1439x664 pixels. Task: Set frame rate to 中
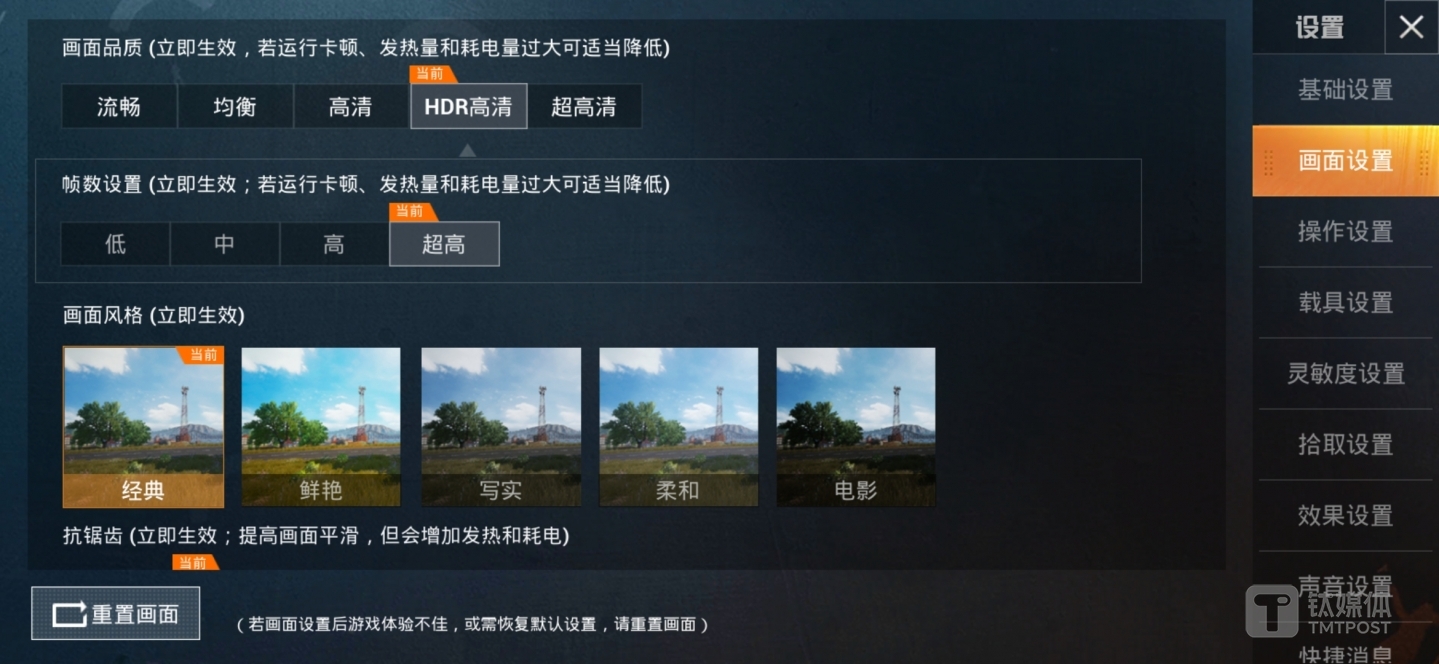pos(225,244)
